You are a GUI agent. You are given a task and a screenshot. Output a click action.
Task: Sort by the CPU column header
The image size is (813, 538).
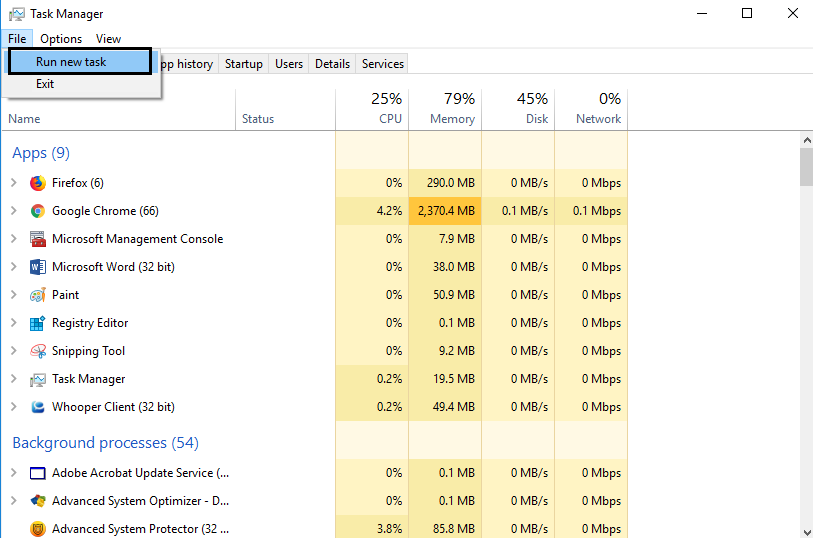(372, 110)
